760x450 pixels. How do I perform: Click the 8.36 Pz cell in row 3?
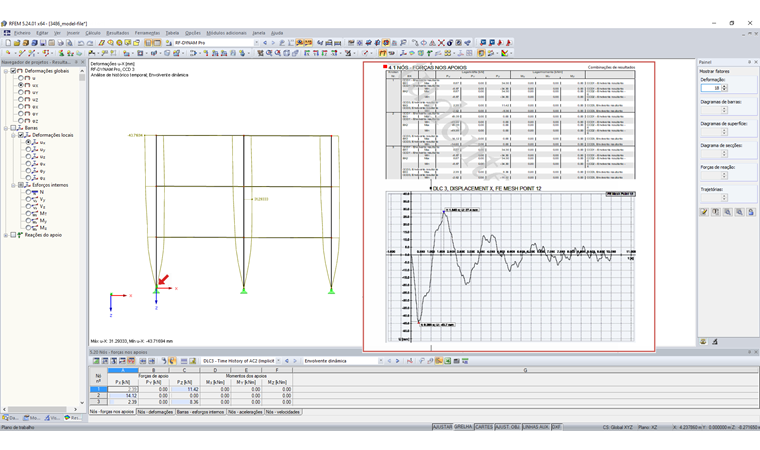(185, 402)
